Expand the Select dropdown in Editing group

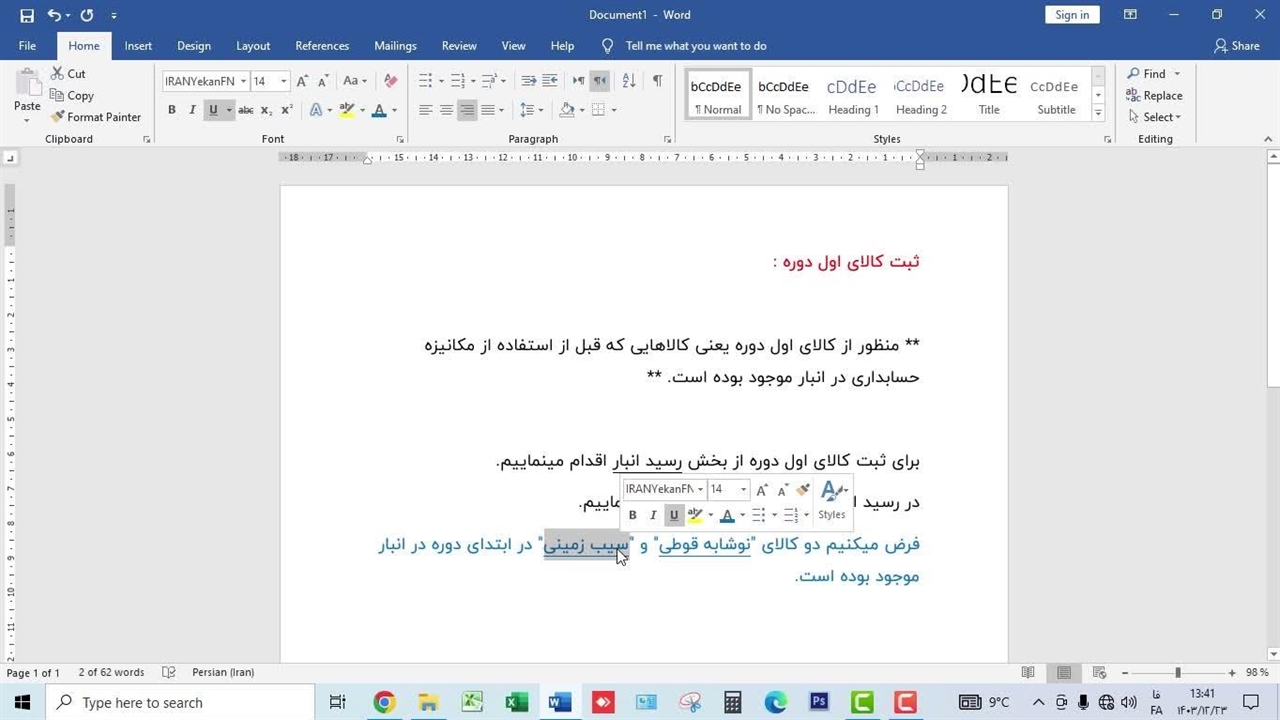[x=1161, y=117]
